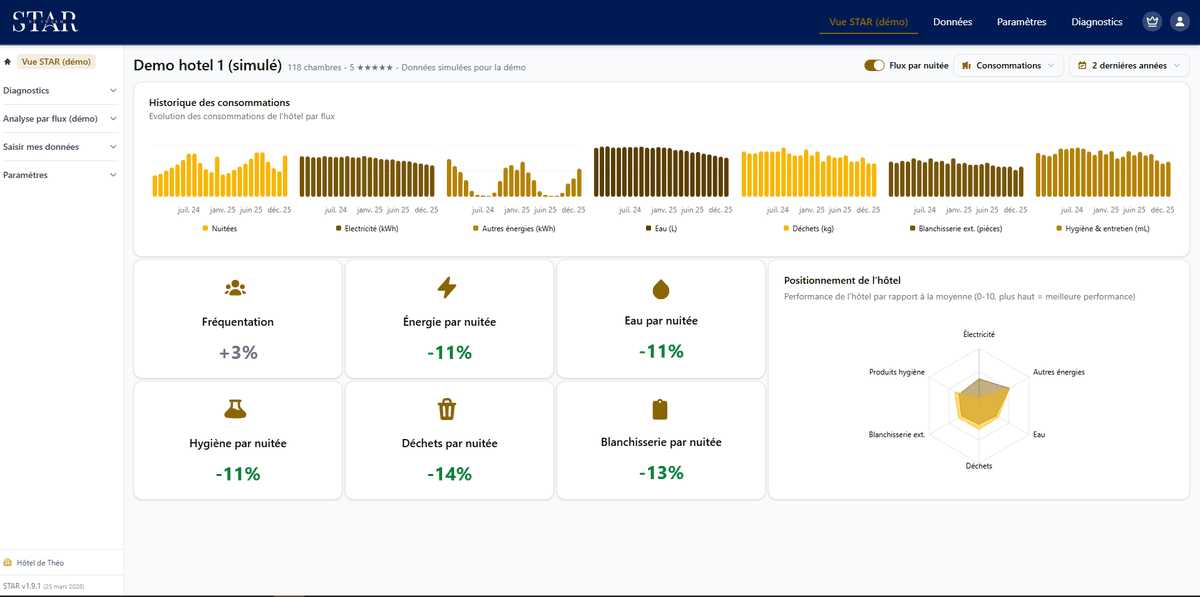The width and height of the screenshot is (1200, 597).
Task: Expand the Diagnostics sidebar section
Action: pyautogui.click(x=61, y=91)
